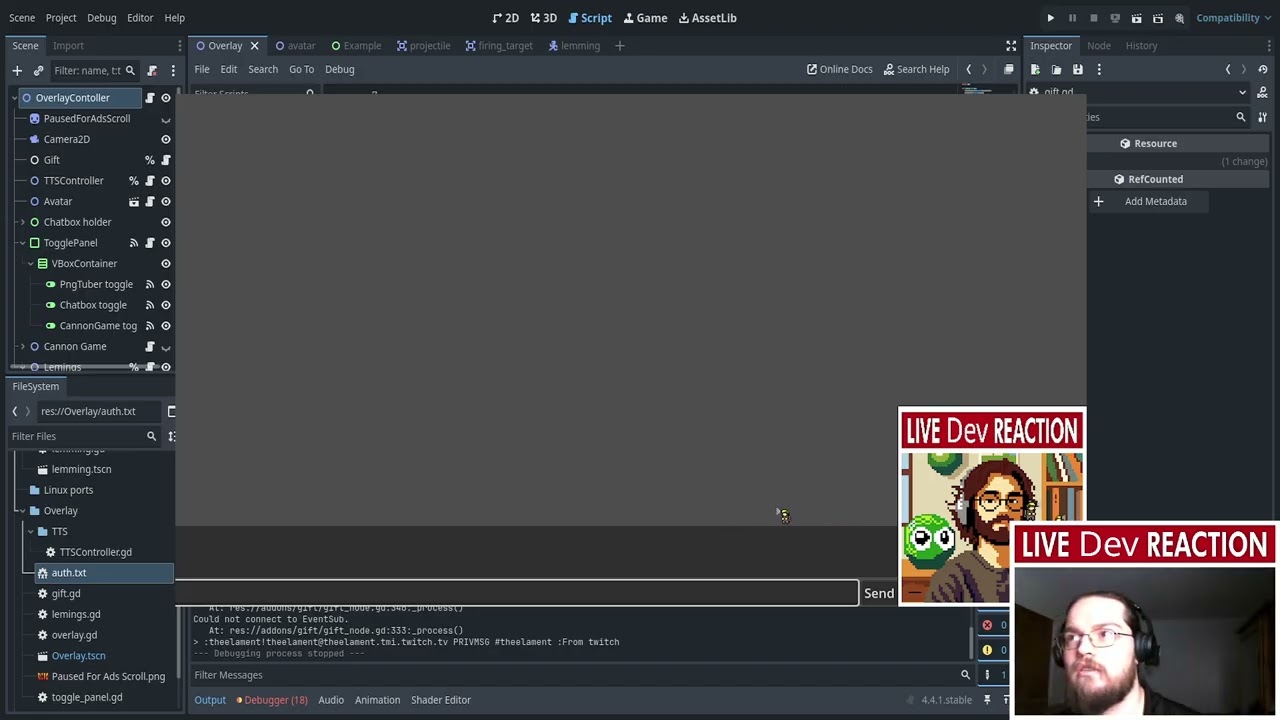Expand the Chatbox holder node

(22, 222)
